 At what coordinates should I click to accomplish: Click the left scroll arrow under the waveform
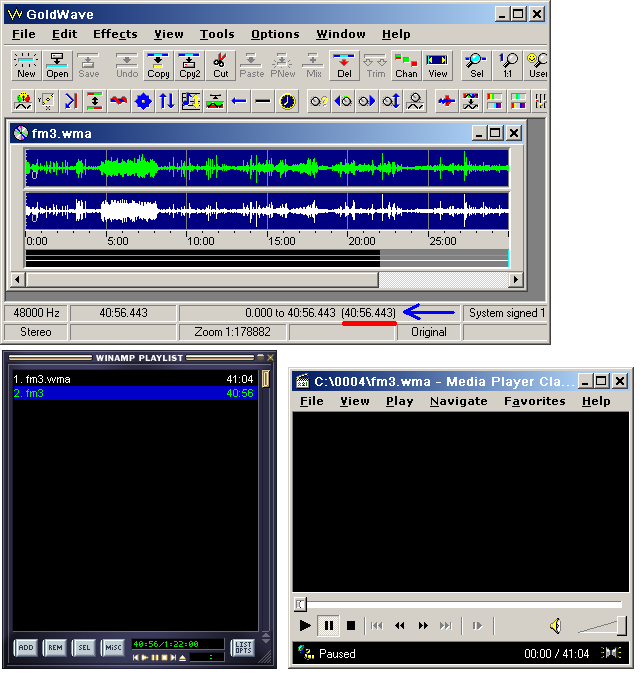point(17,279)
